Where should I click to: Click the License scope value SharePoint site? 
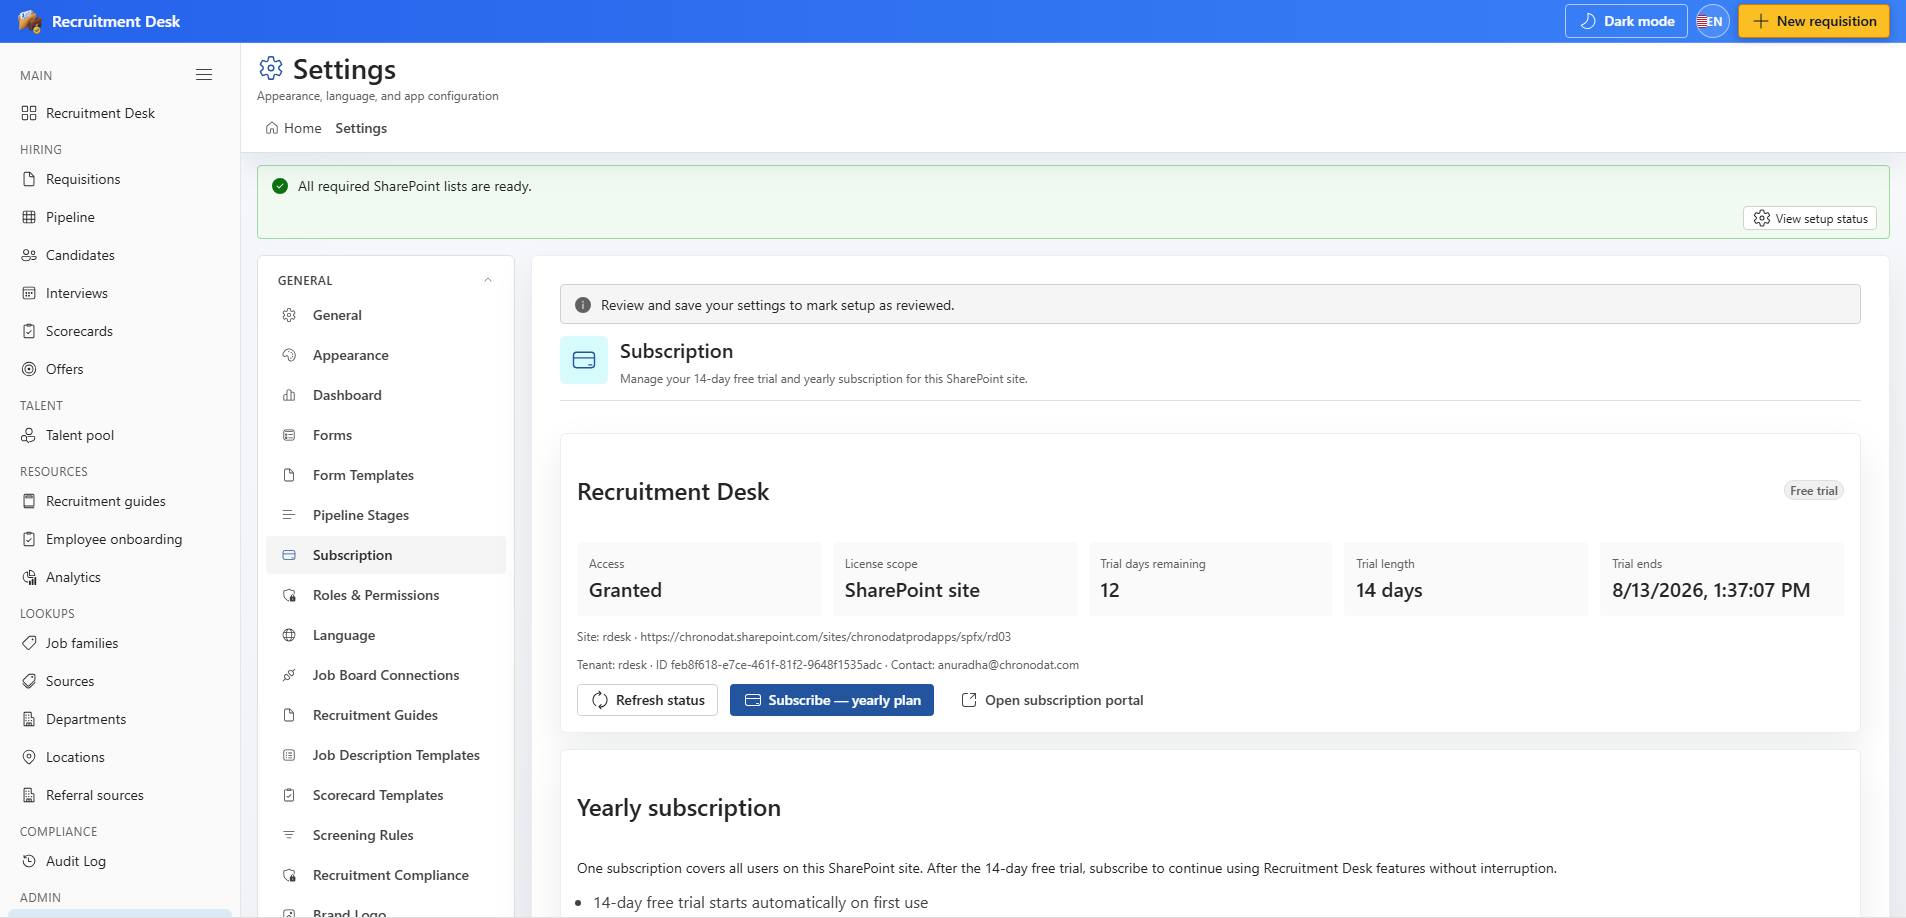coord(912,590)
